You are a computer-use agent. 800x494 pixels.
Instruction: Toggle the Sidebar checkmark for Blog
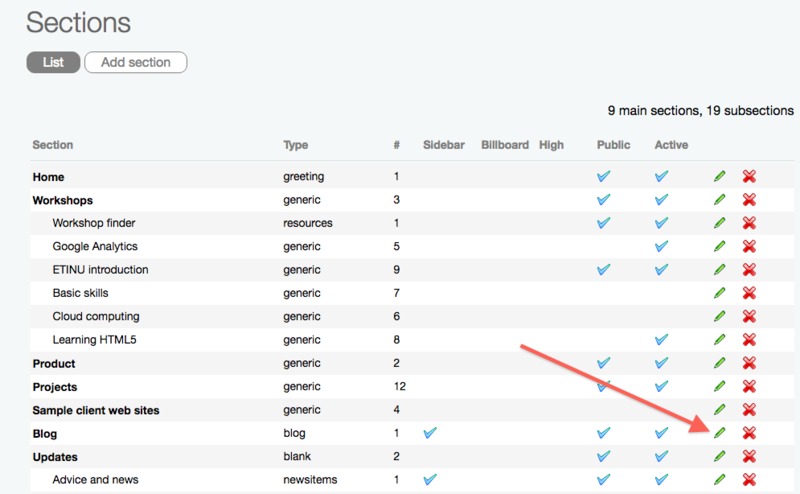coord(430,433)
